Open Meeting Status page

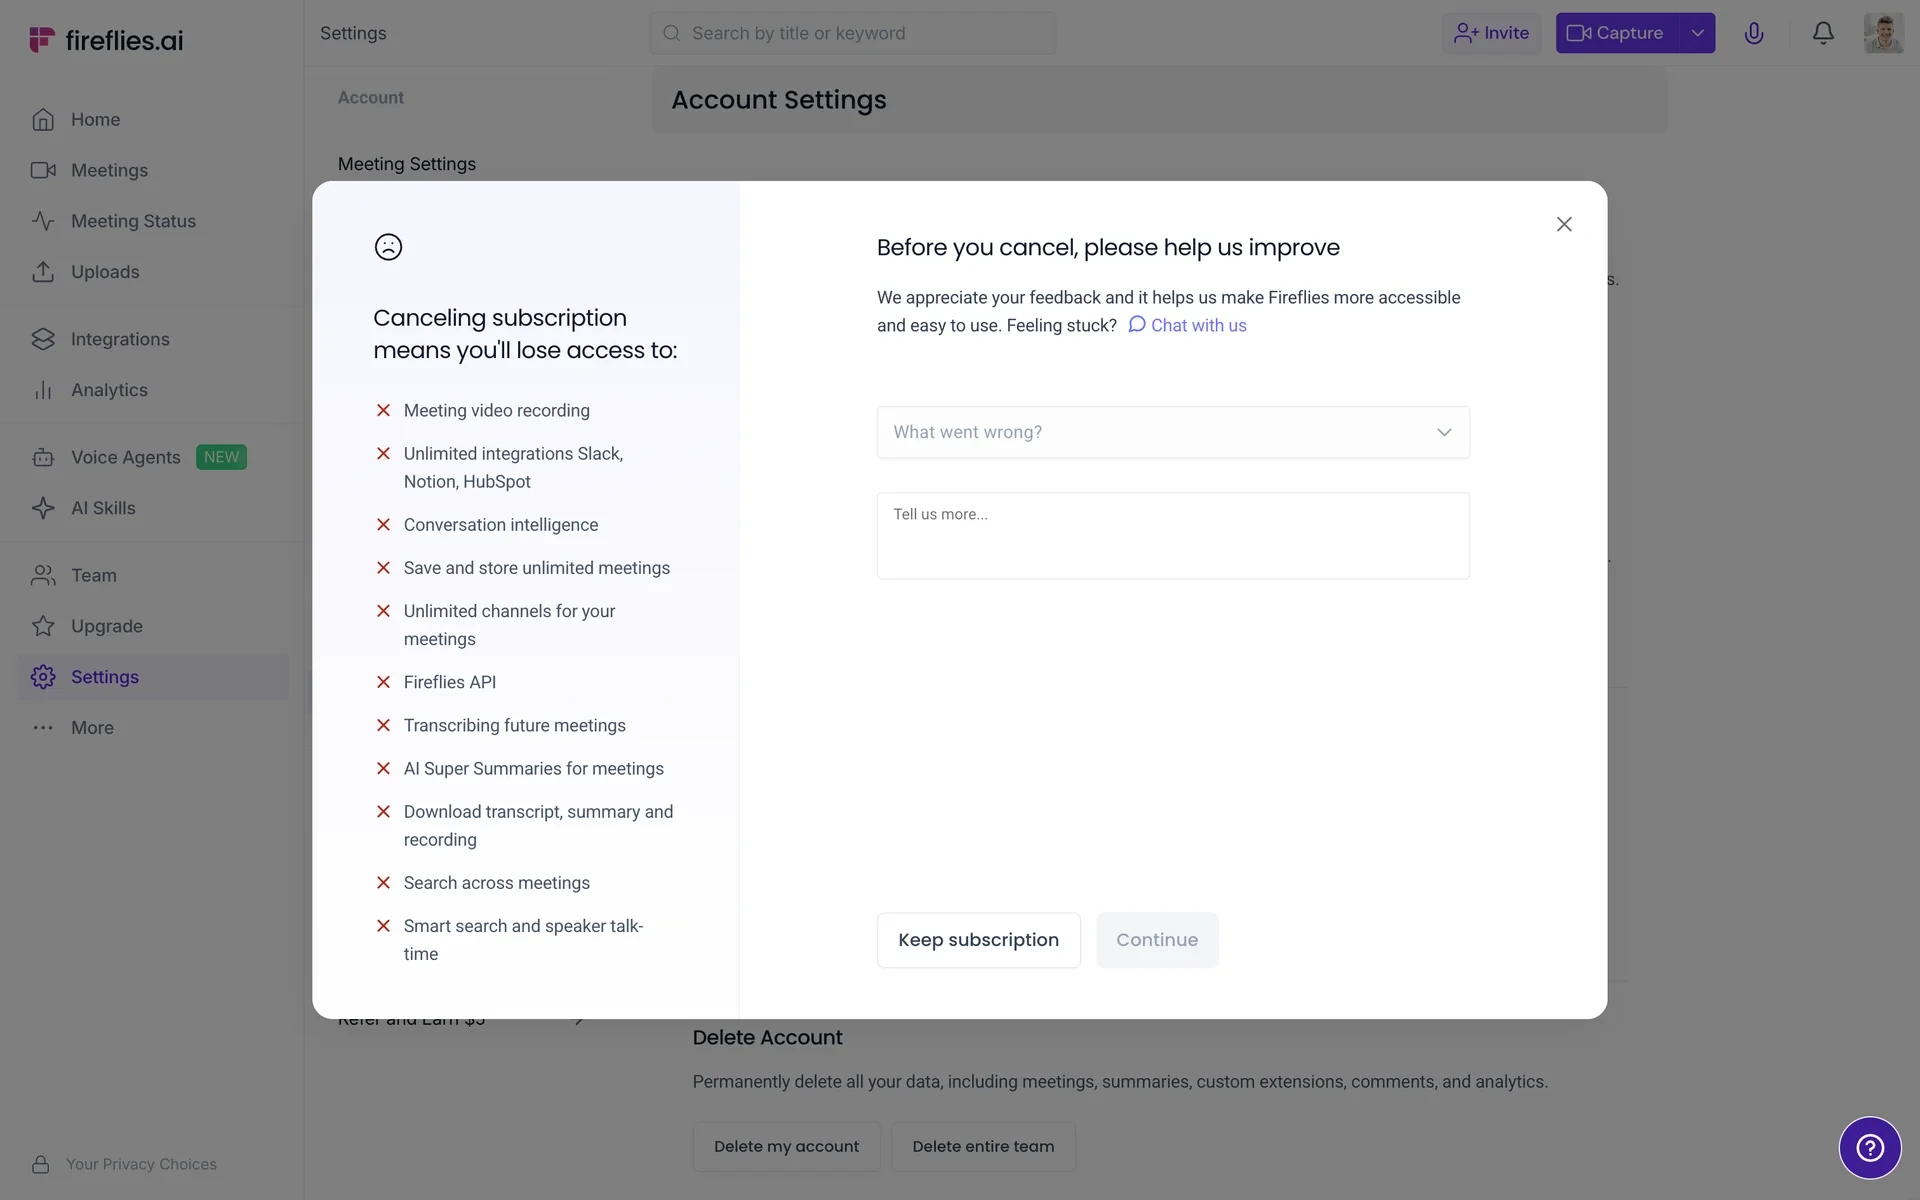pyautogui.click(x=133, y=221)
